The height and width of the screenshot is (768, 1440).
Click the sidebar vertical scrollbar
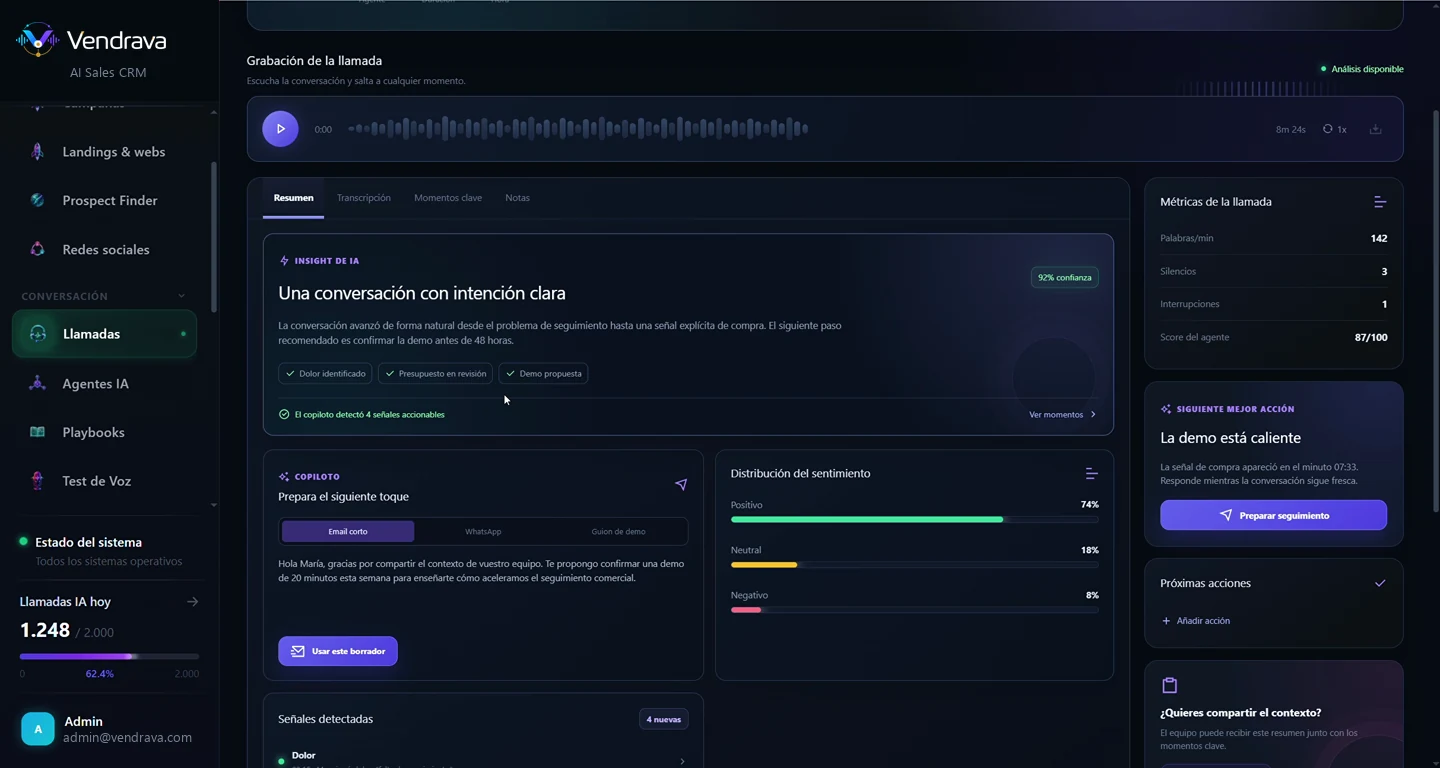(212, 238)
